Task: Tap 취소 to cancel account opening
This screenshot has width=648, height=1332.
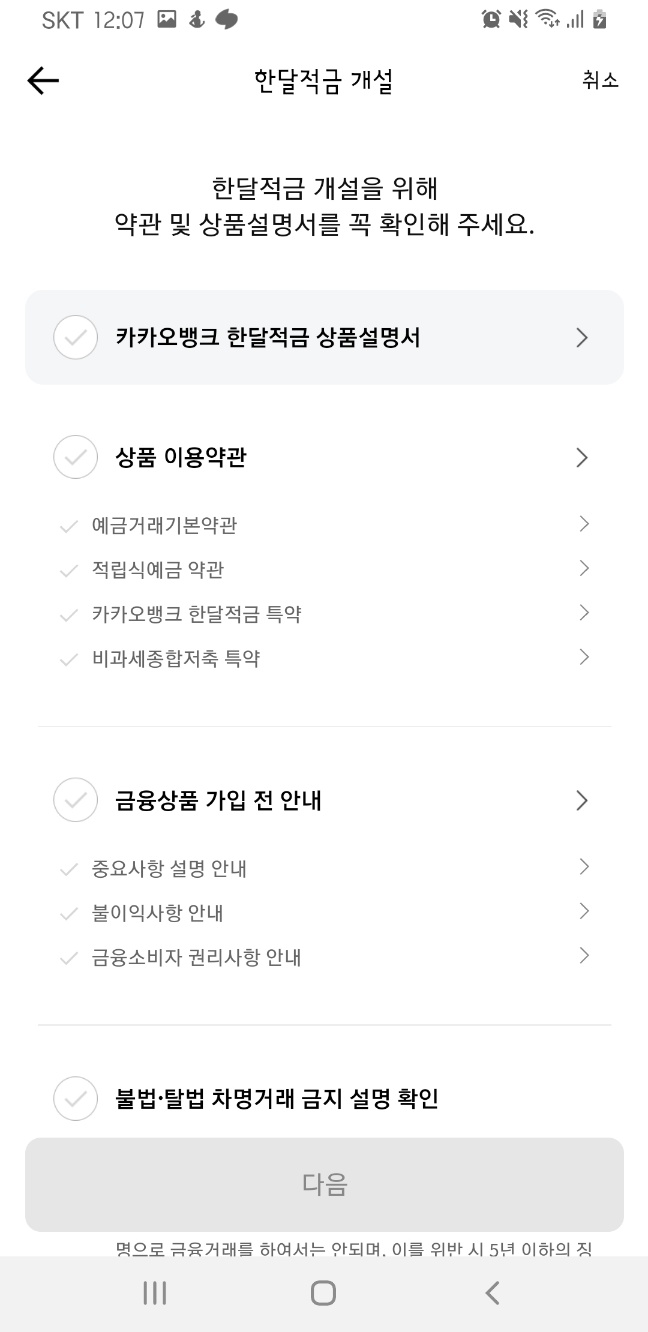Action: [601, 80]
